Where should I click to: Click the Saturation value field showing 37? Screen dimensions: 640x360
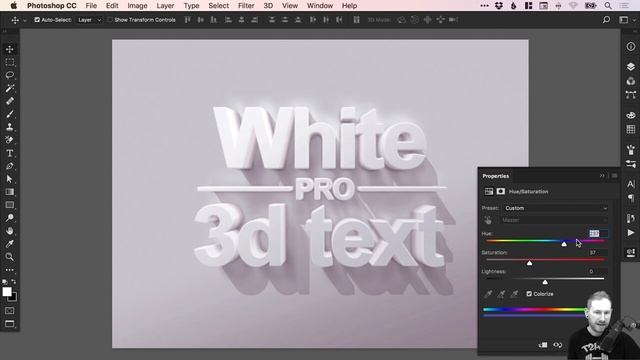point(598,253)
